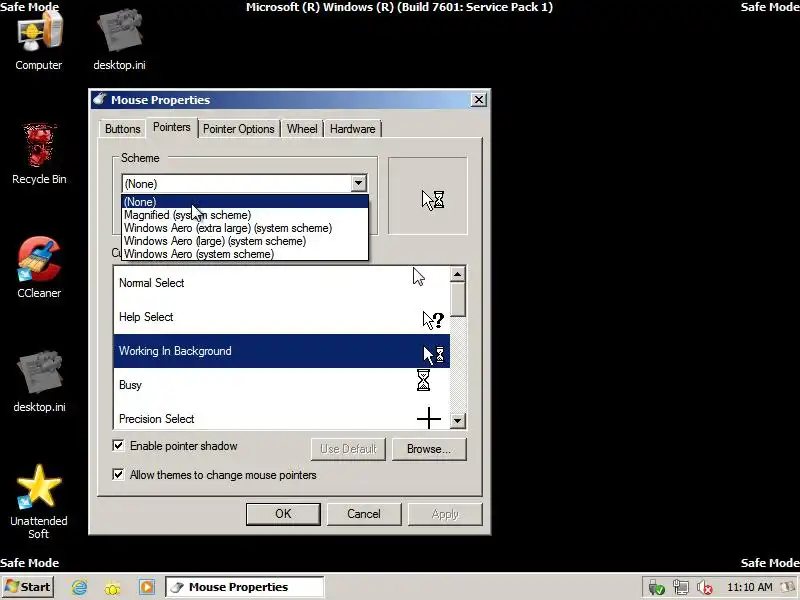This screenshot has height=600, width=800.
Task: Switch to the Hardware tab
Action: point(353,129)
